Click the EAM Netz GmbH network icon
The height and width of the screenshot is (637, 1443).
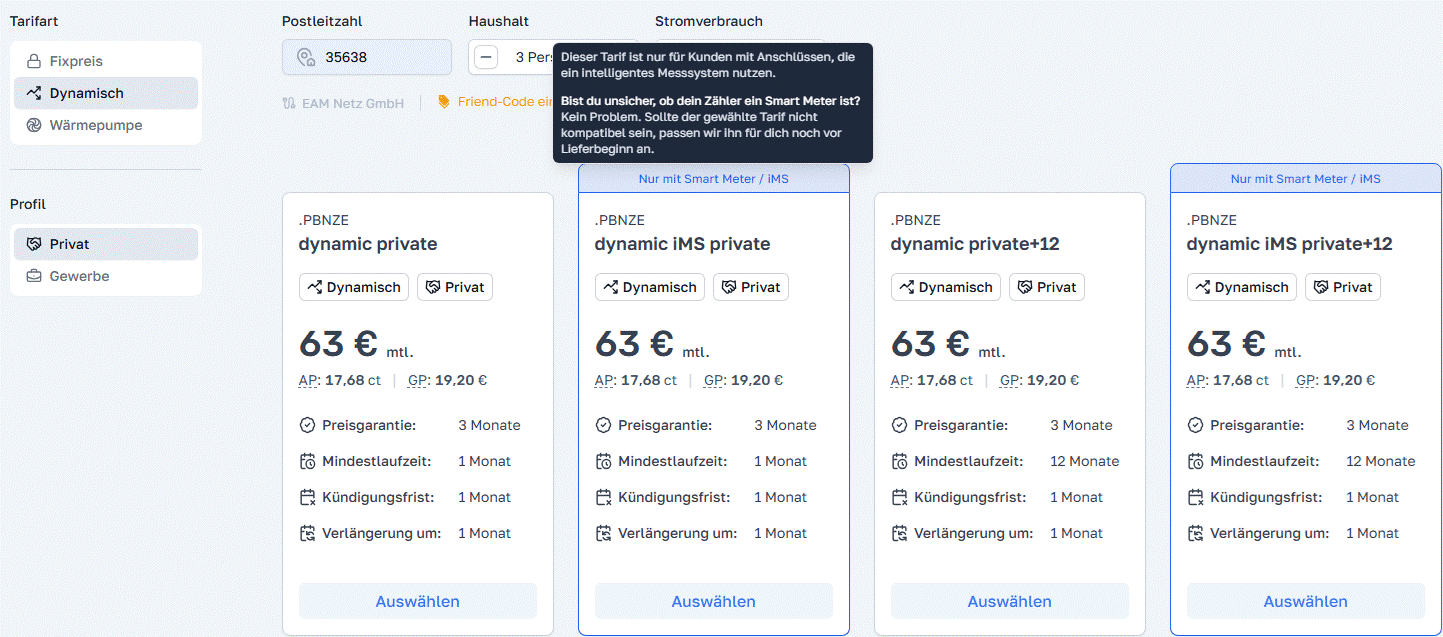(x=290, y=103)
